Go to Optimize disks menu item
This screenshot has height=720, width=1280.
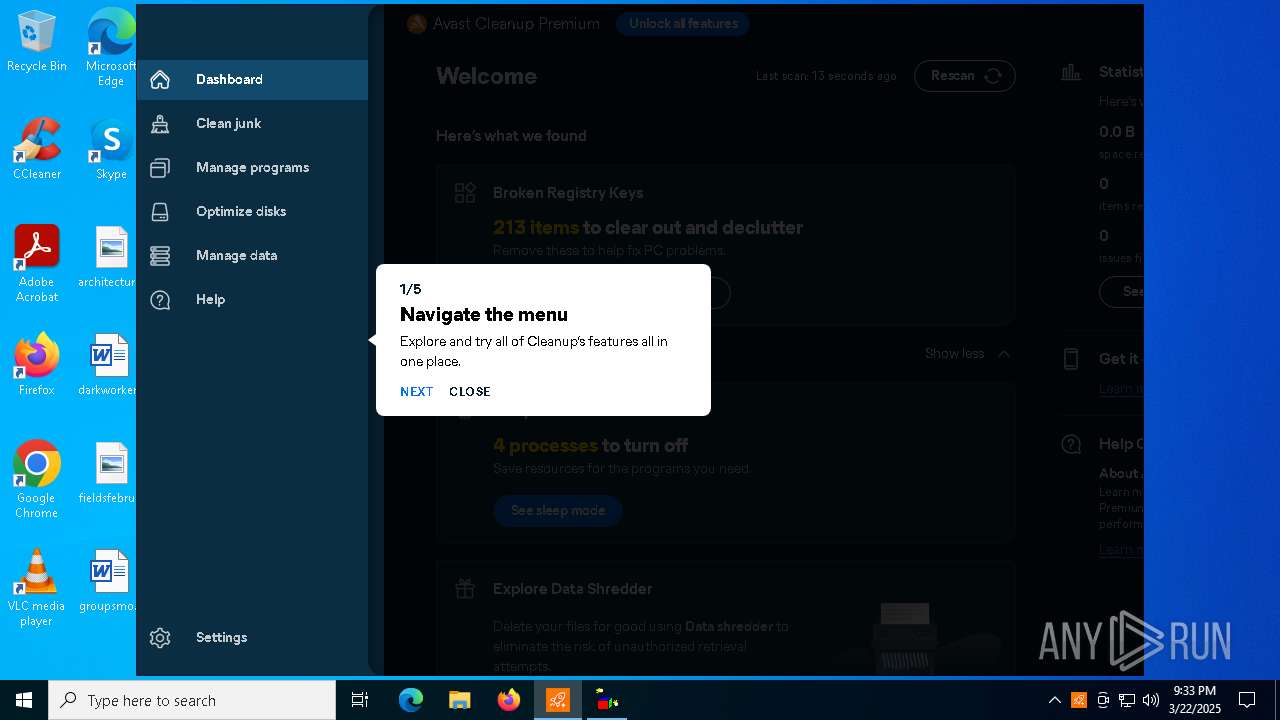coord(252,212)
